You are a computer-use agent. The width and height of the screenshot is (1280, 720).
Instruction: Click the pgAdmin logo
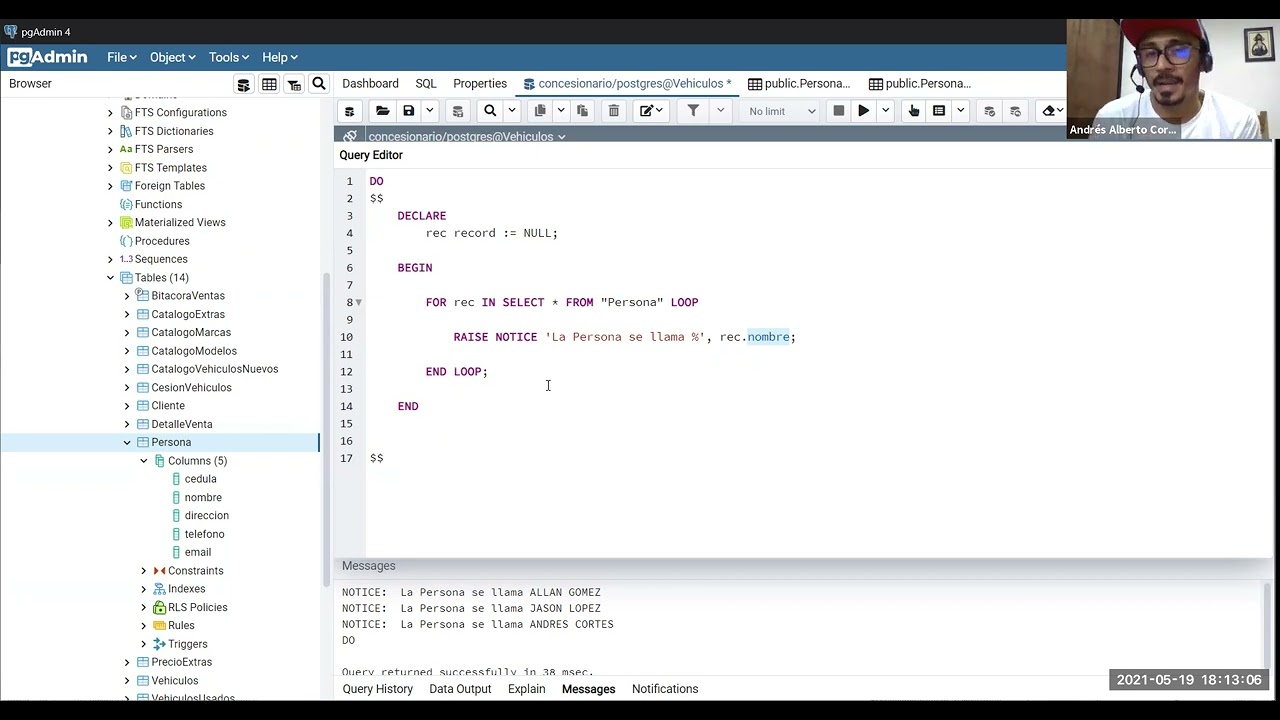click(x=47, y=57)
